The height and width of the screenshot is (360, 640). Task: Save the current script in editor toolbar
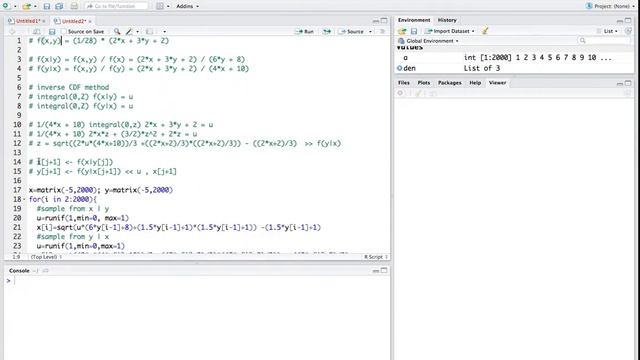click(x=52, y=31)
